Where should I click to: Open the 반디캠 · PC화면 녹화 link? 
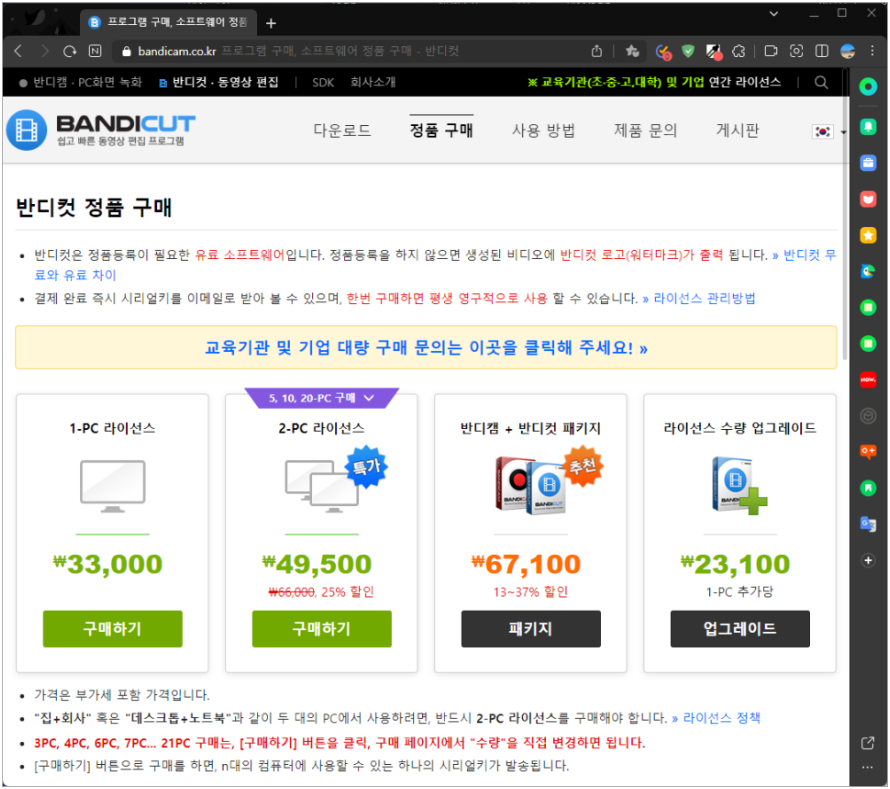[x=81, y=82]
